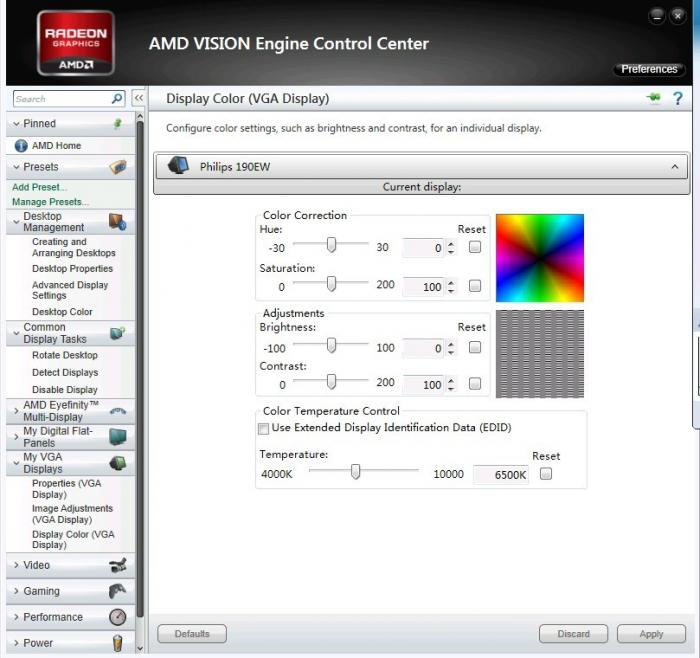Screen dimensions: 700x658
Task: Click the AMD Home info icon
Action: coord(21,146)
